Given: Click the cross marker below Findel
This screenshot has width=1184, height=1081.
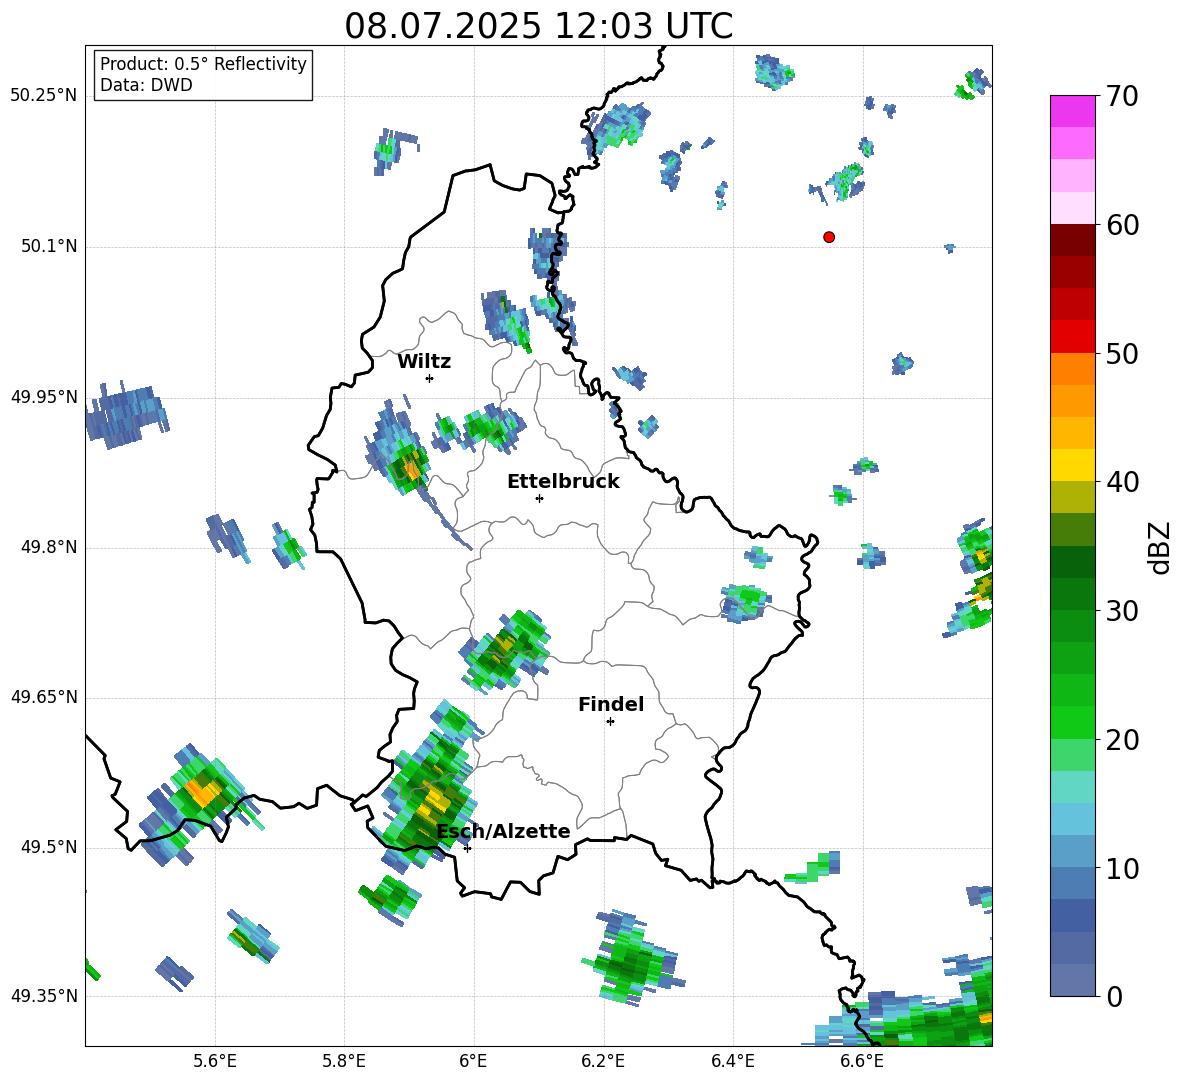Looking at the screenshot, I should coord(610,722).
